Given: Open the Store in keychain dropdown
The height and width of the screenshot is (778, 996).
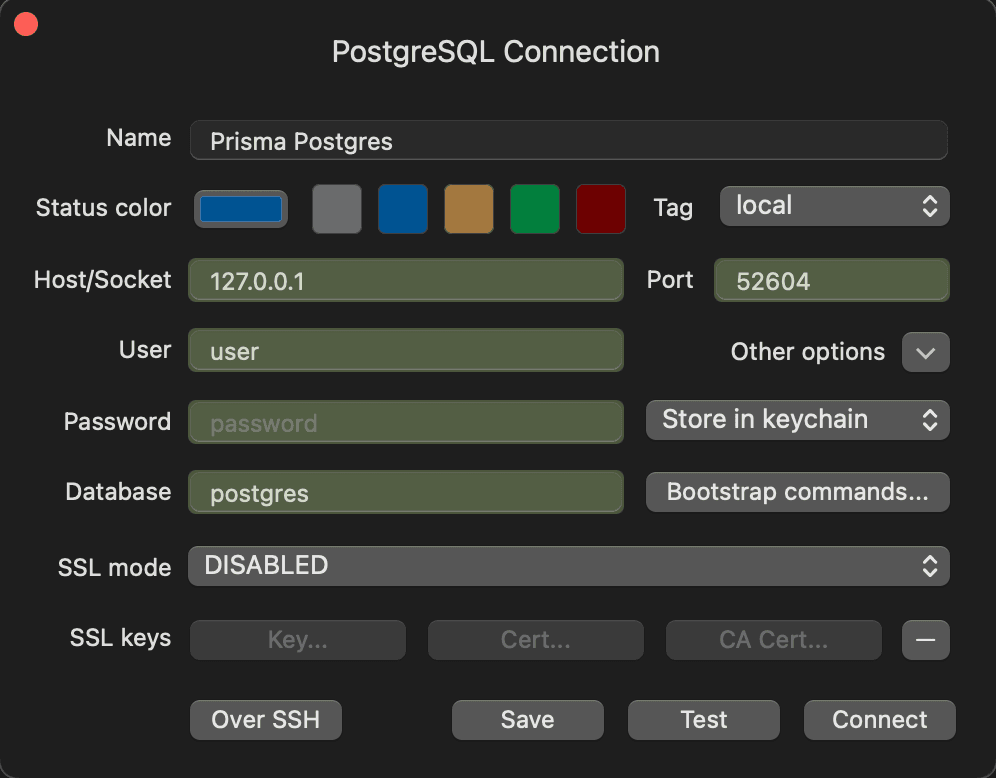Looking at the screenshot, I should pyautogui.click(x=797, y=420).
